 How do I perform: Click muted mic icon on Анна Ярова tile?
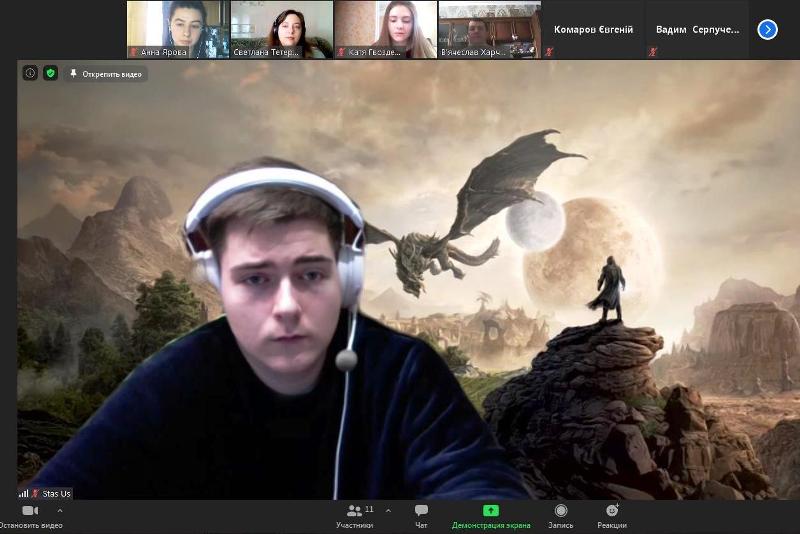(x=134, y=52)
